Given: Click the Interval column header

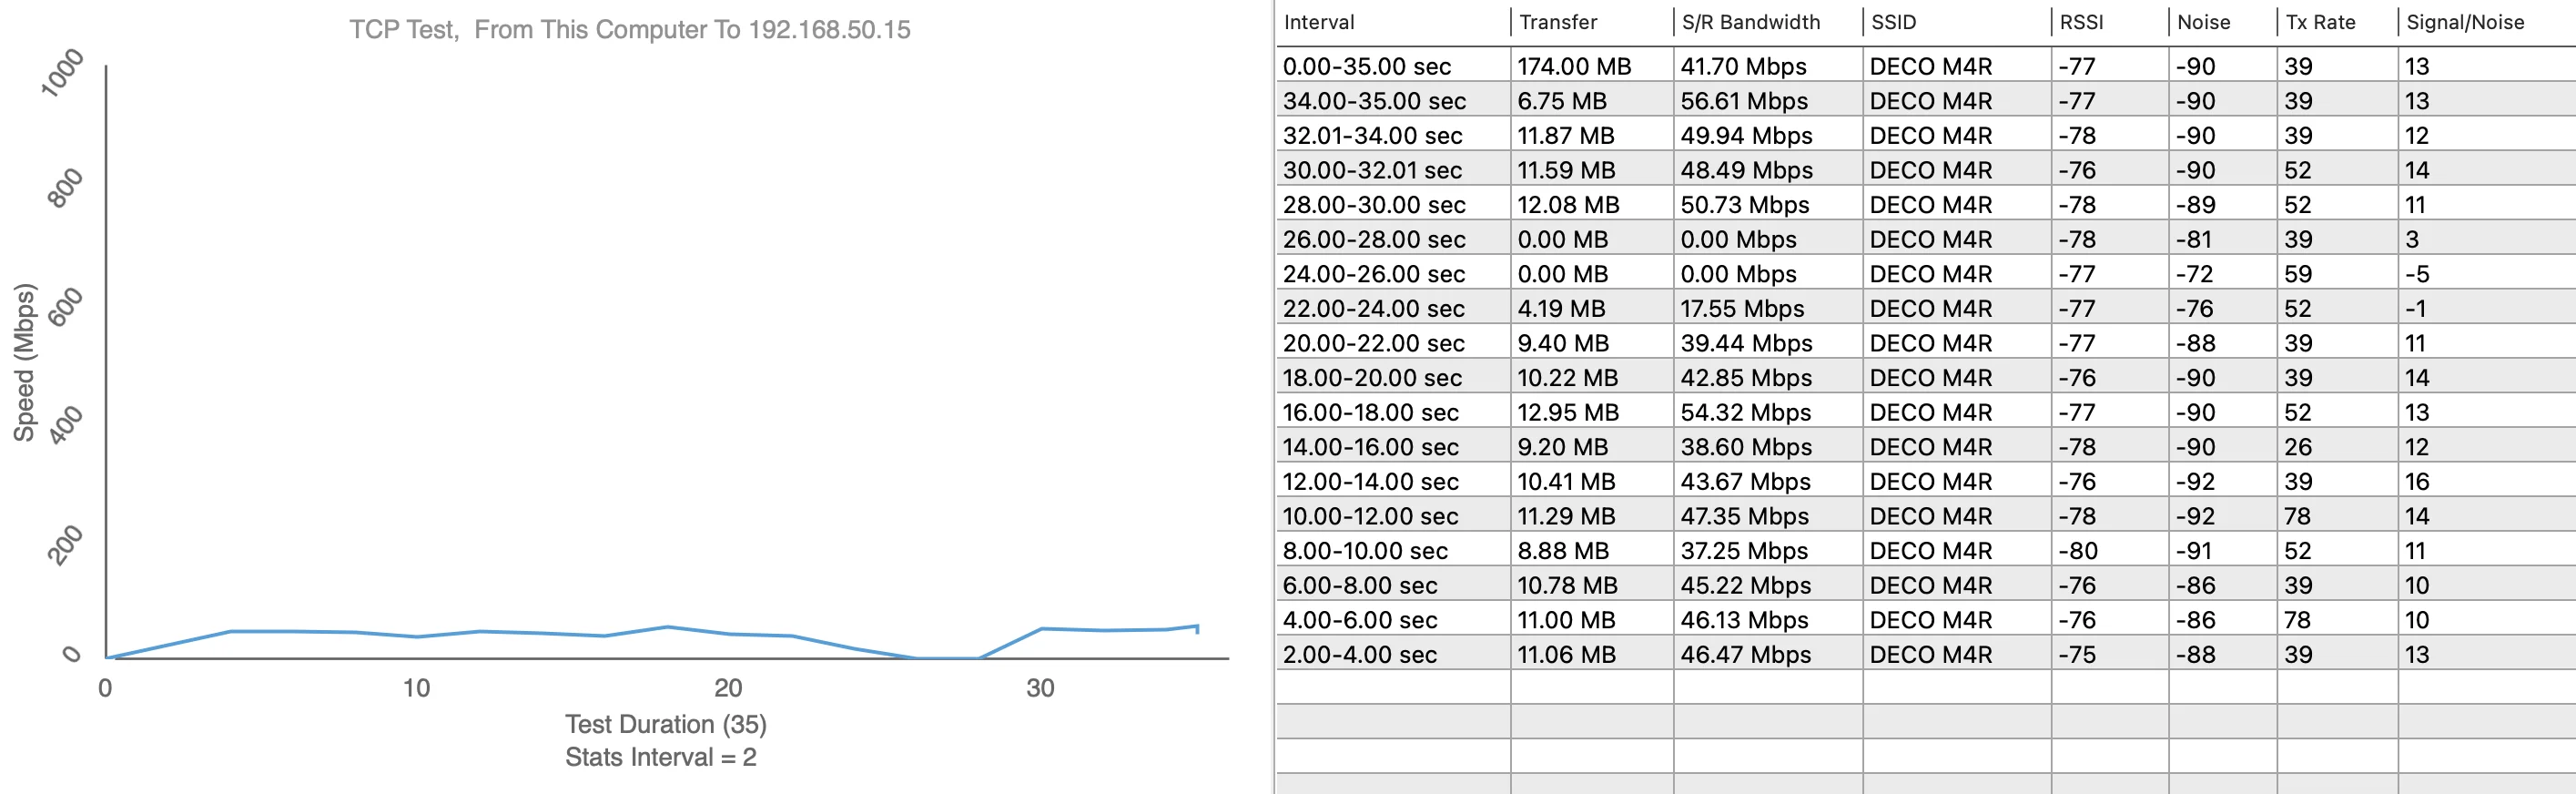Looking at the screenshot, I should coord(1319,22).
